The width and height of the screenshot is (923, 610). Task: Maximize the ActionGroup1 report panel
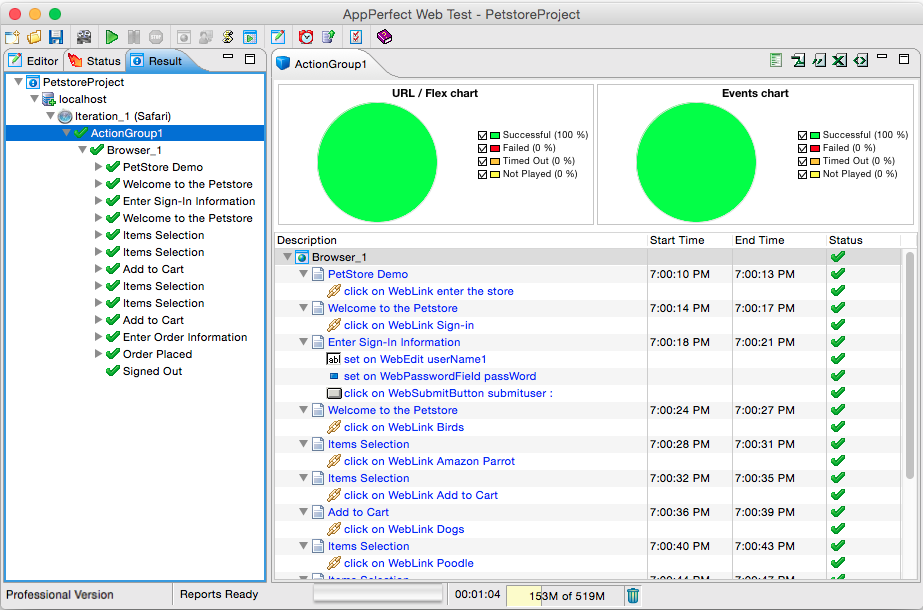[x=904, y=59]
